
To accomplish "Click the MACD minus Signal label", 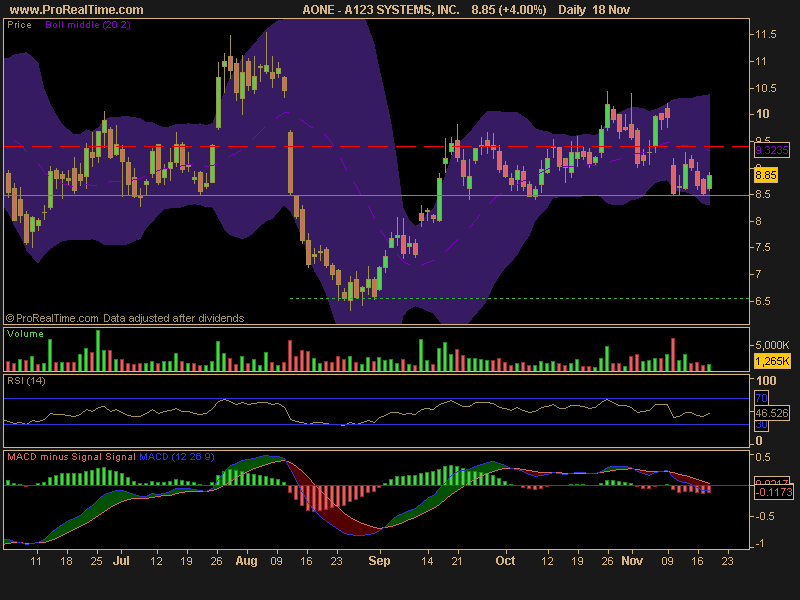I will pos(56,457).
